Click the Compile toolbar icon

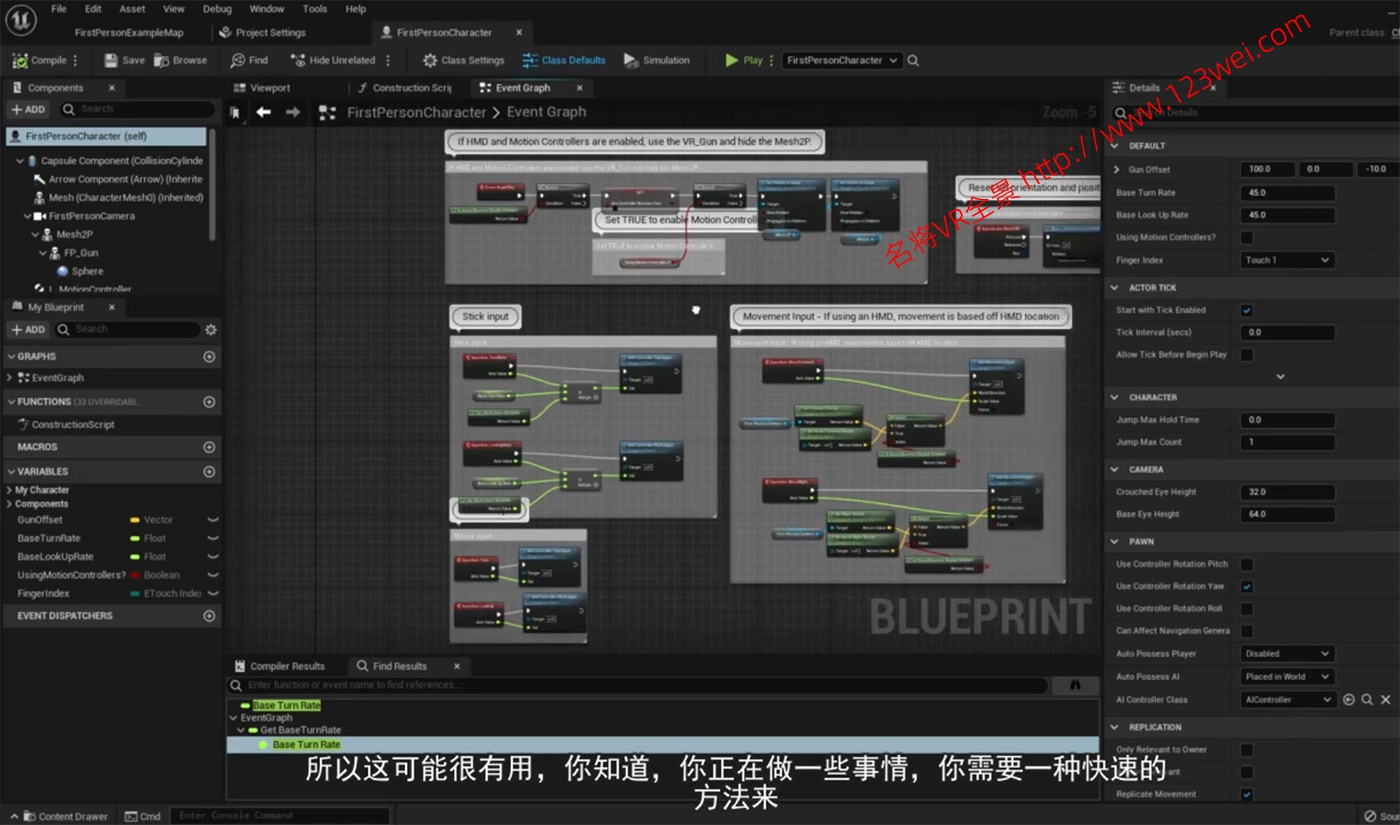click(21, 60)
